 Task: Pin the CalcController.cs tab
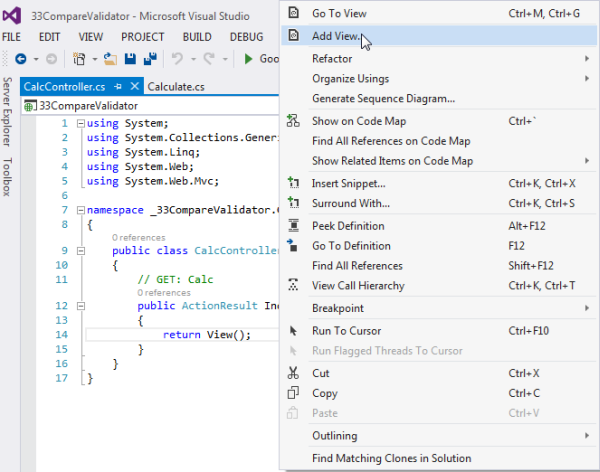point(118,87)
